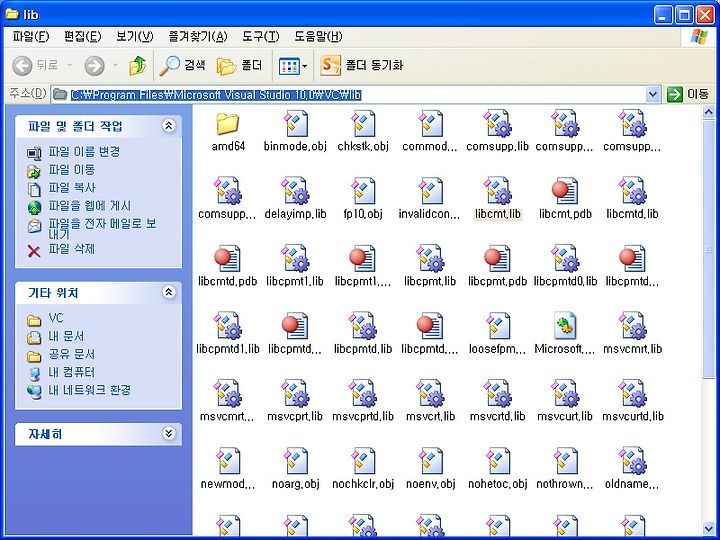This screenshot has width=720, height=540.
Task: Select the noarg.obj file icon
Action: [x=295, y=461]
